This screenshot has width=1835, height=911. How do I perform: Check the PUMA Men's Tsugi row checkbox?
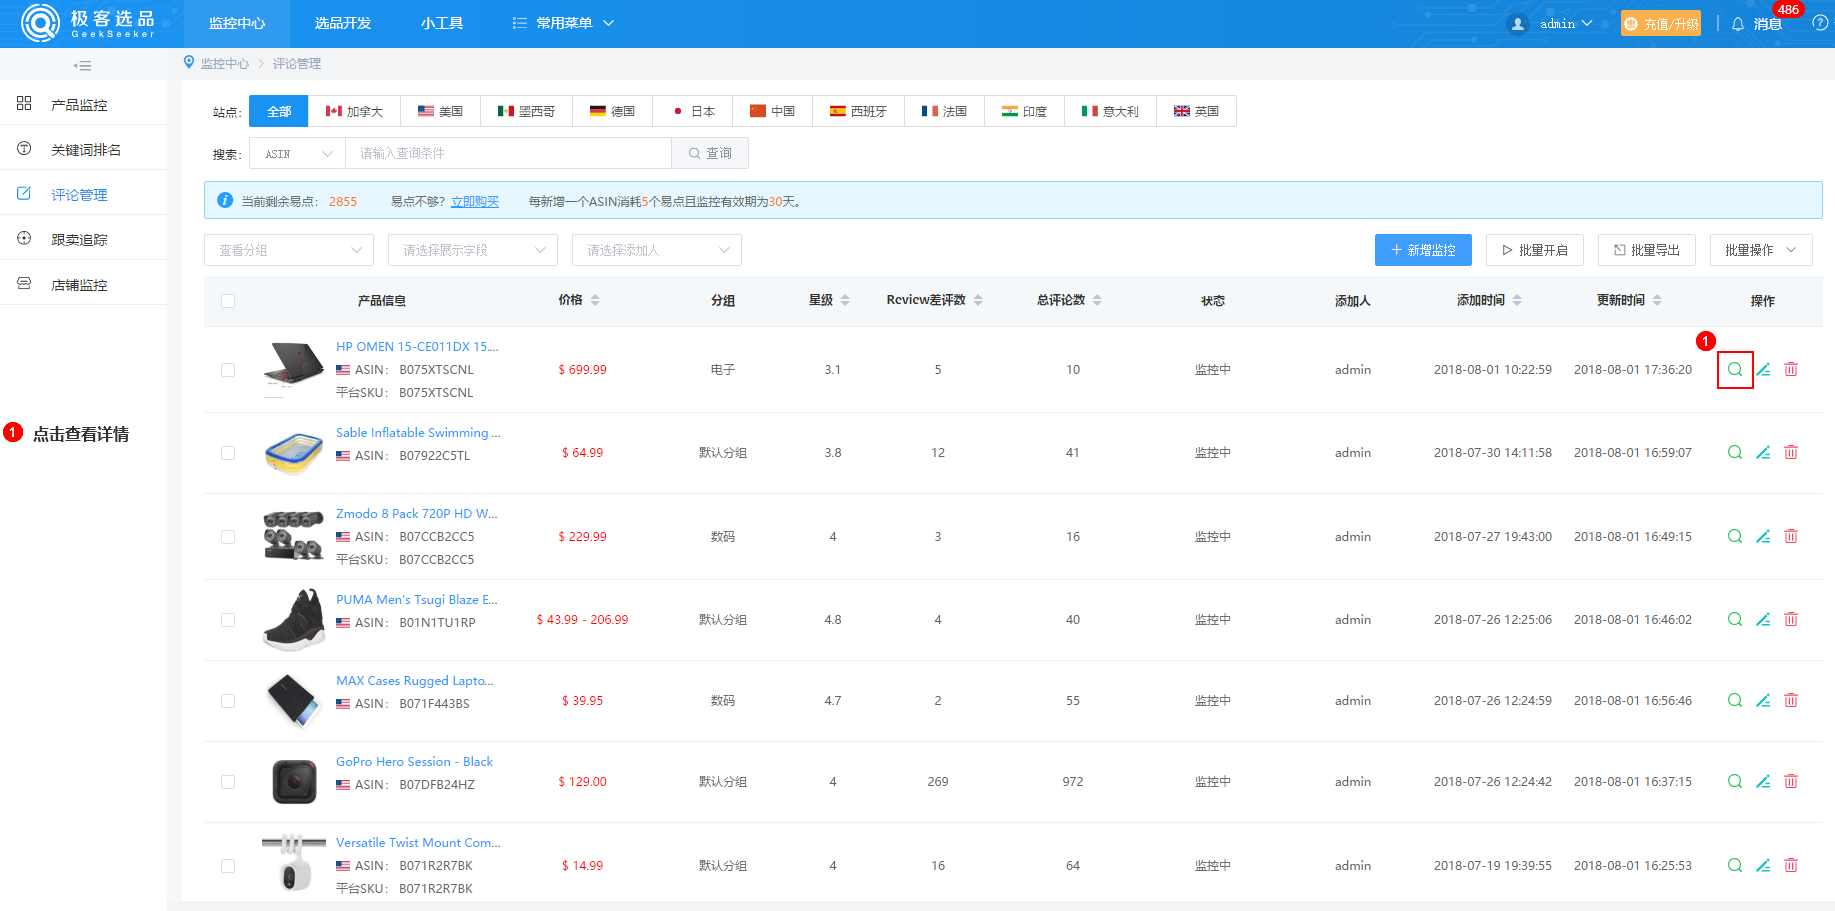(x=228, y=620)
